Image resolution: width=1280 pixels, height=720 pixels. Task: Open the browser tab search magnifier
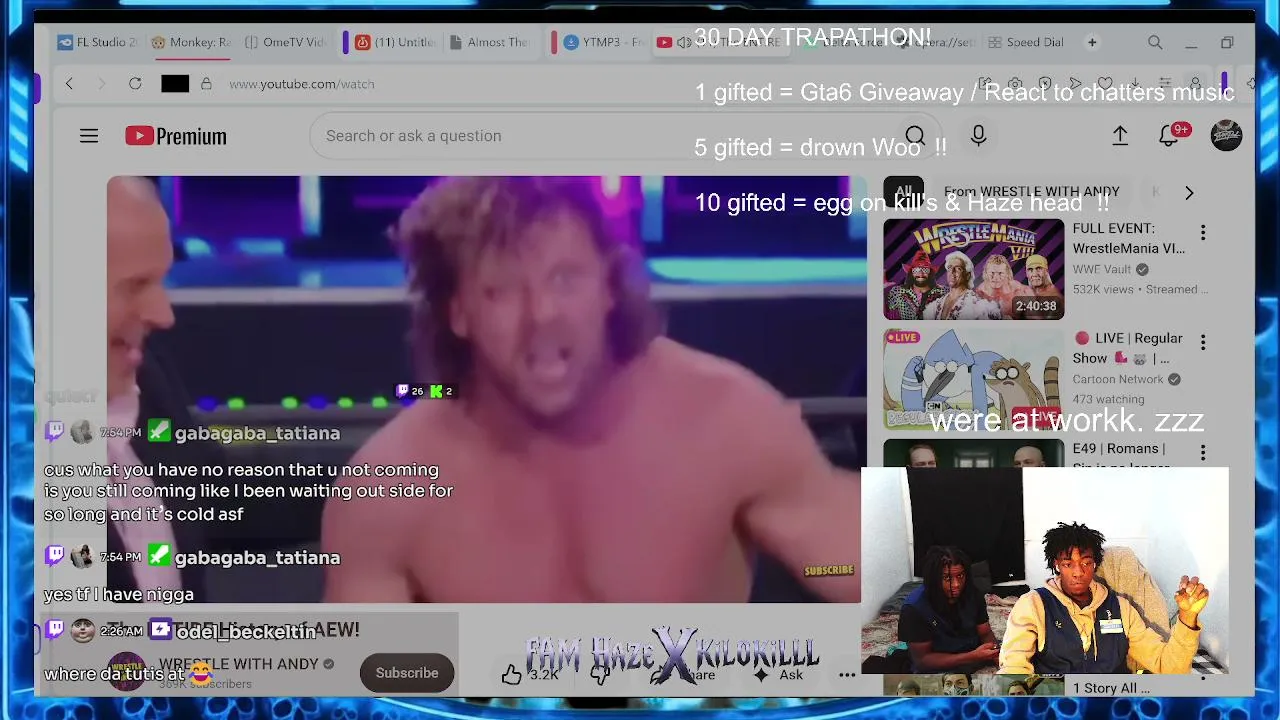[1155, 42]
